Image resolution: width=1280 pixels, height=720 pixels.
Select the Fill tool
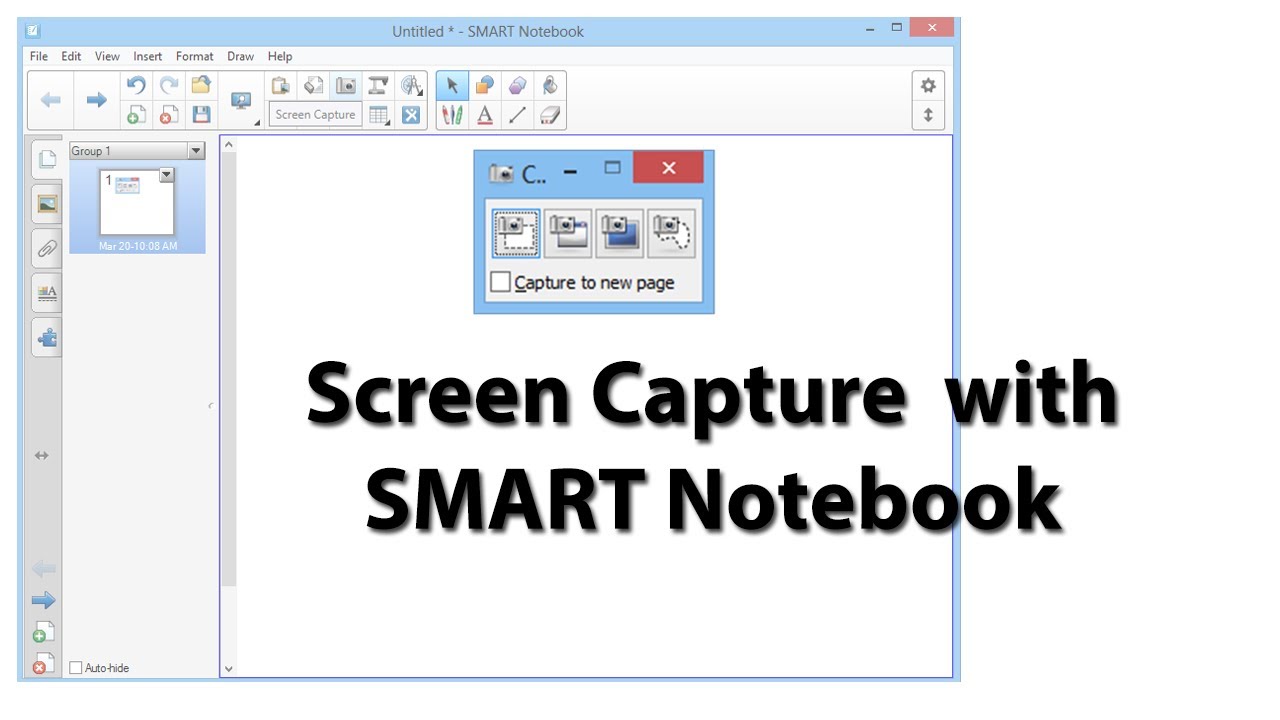click(550, 86)
